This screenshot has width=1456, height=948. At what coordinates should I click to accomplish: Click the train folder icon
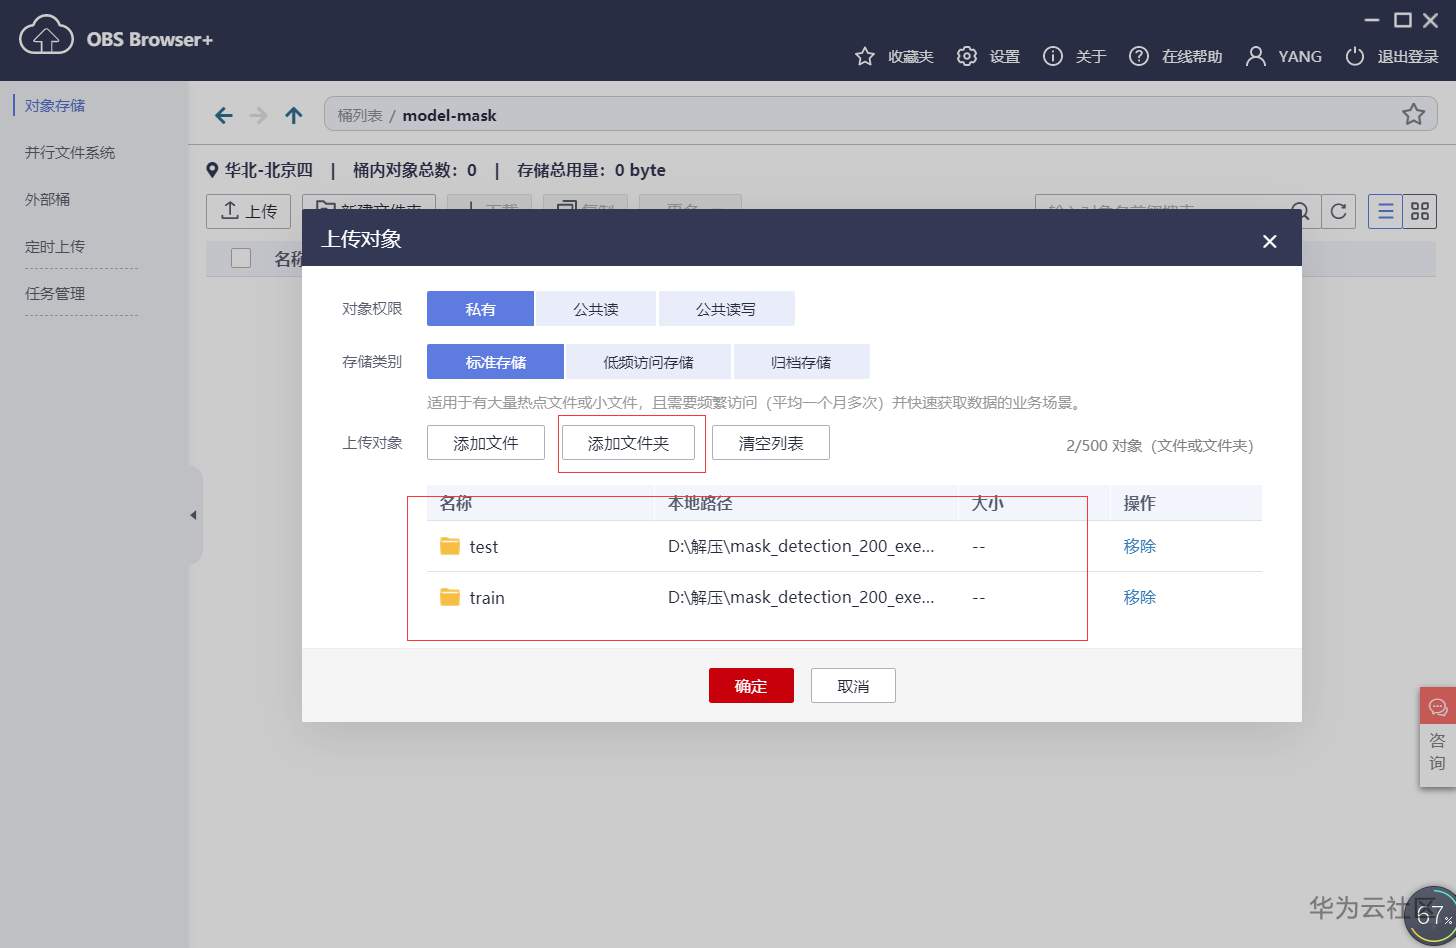[450, 597]
